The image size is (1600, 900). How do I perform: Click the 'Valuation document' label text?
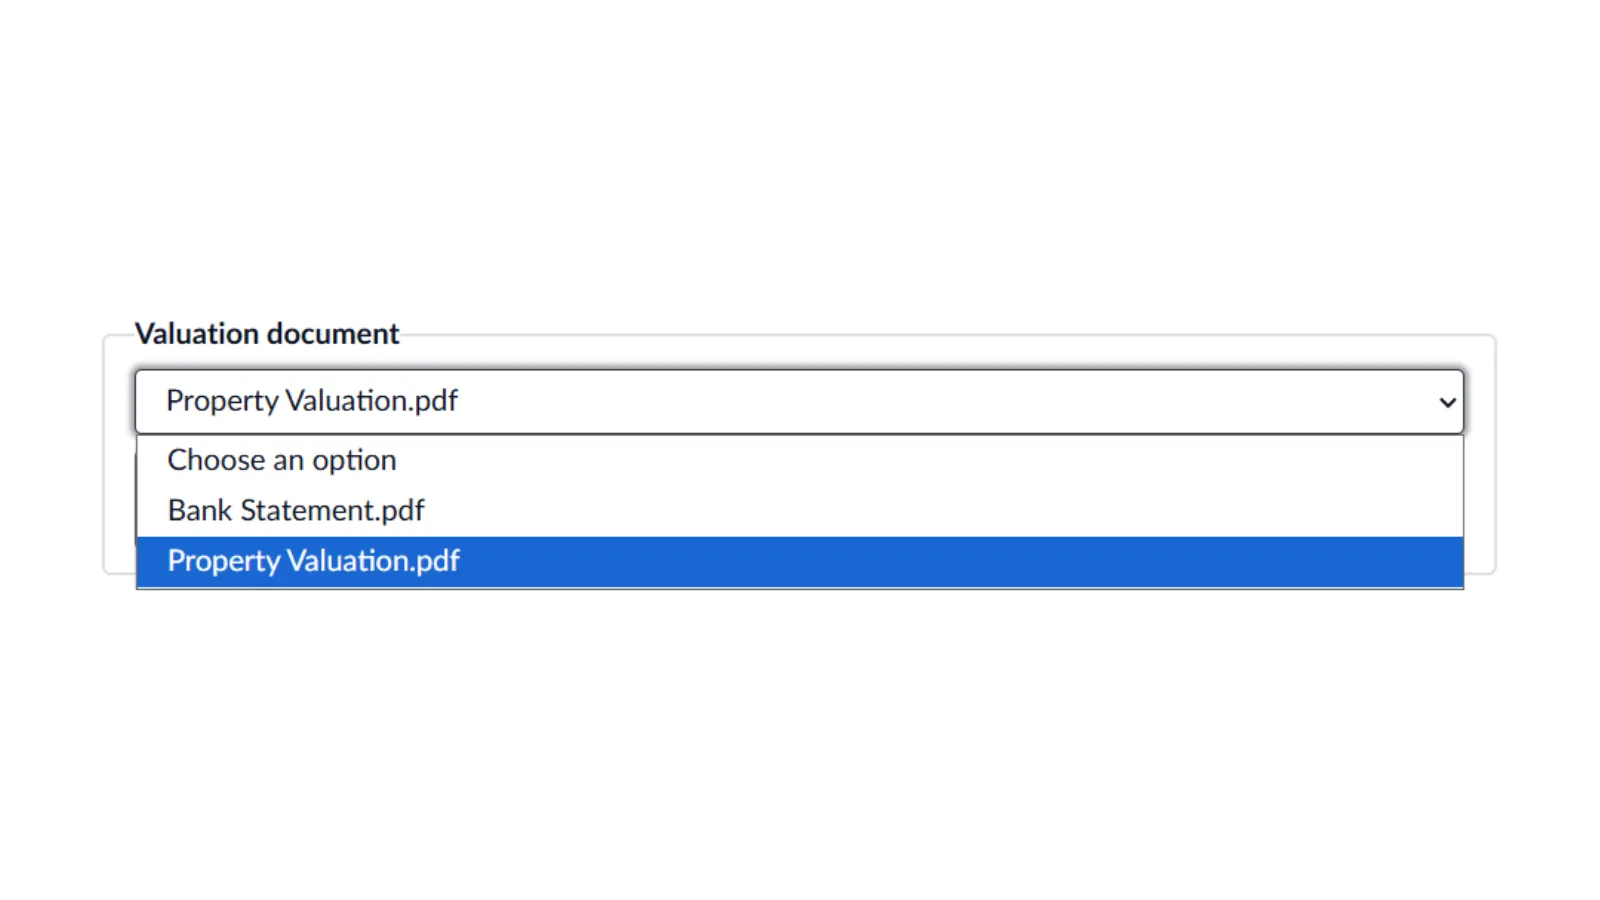(267, 334)
